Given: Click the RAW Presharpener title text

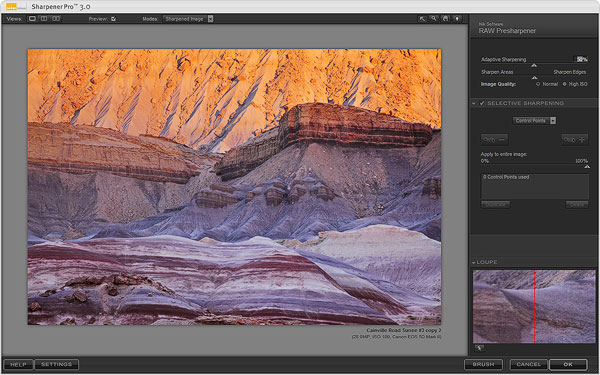Looking at the screenshot, I should (x=507, y=31).
